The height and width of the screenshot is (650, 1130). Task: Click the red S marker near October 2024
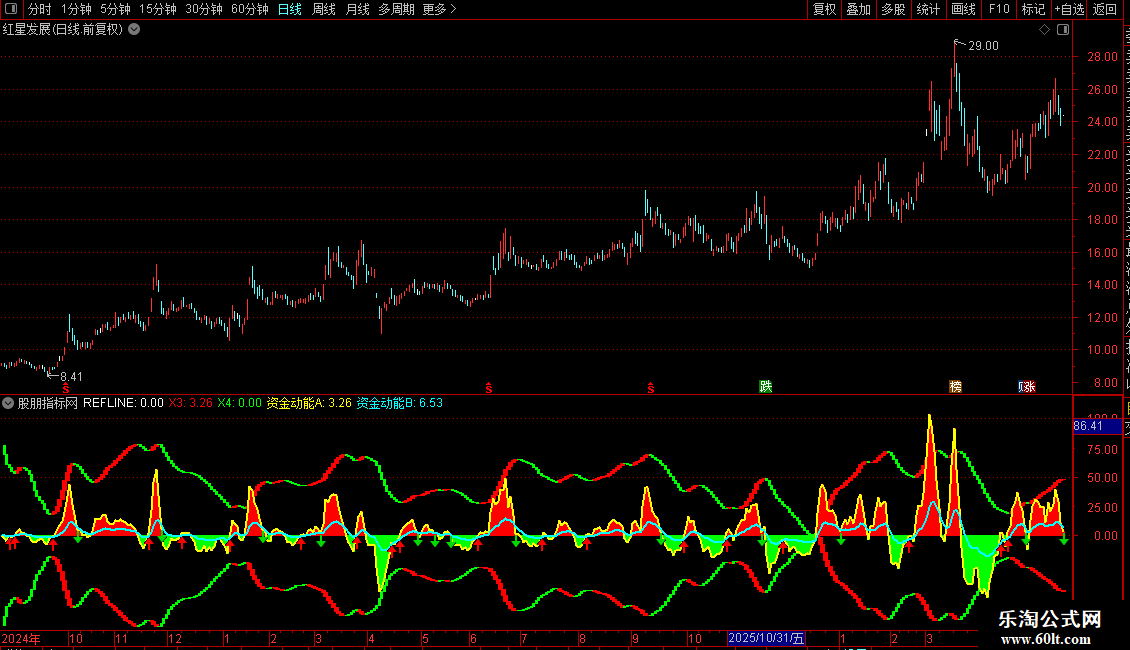[x=66, y=388]
